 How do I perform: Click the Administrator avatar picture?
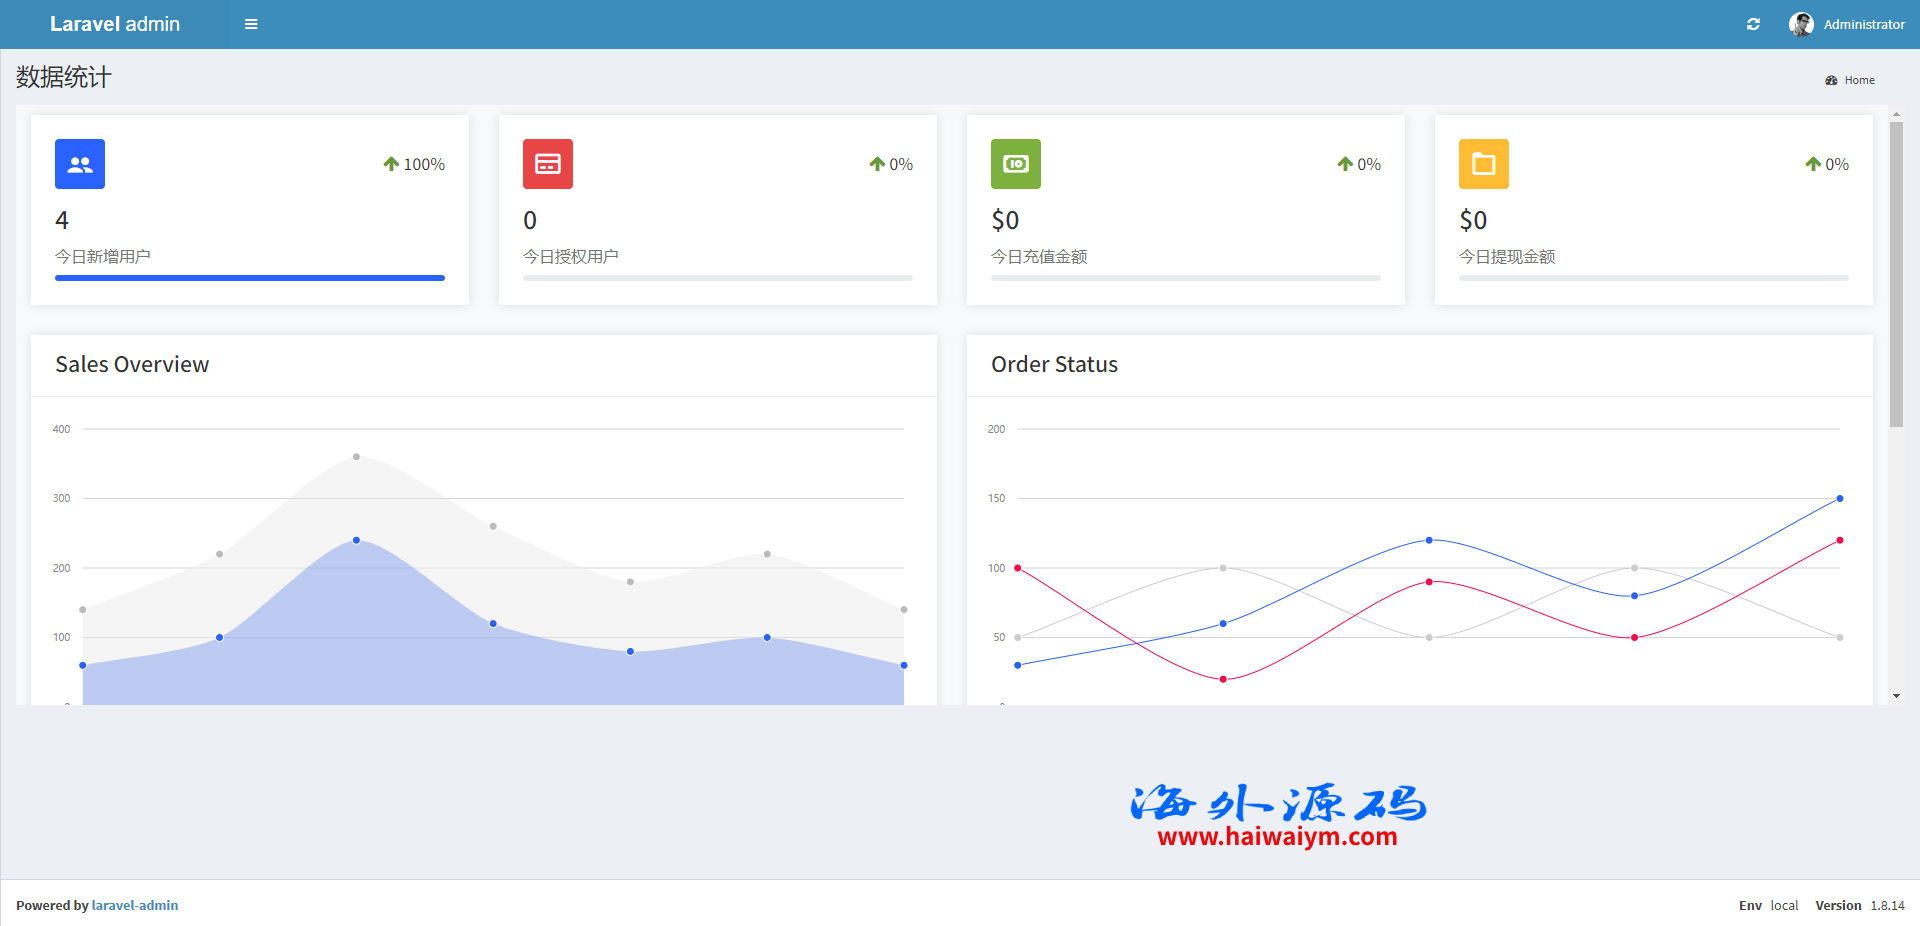(1801, 24)
